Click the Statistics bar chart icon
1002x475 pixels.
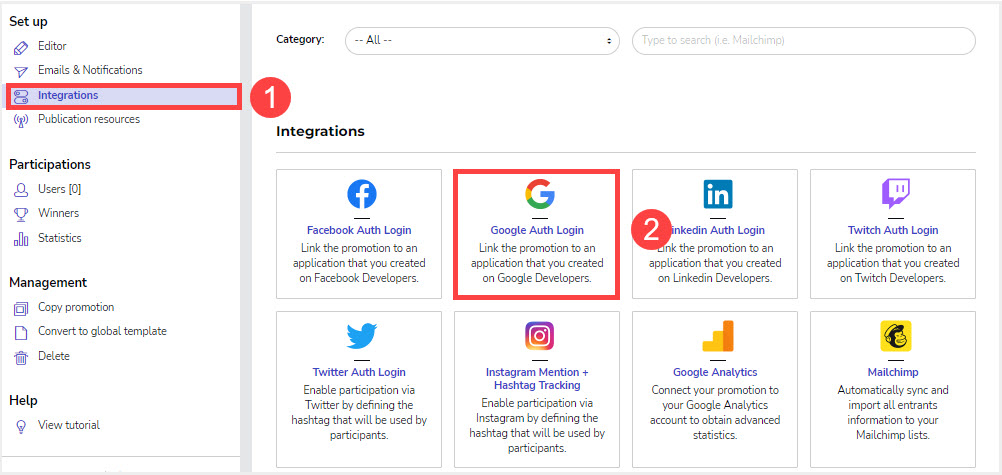pos(21,239)
